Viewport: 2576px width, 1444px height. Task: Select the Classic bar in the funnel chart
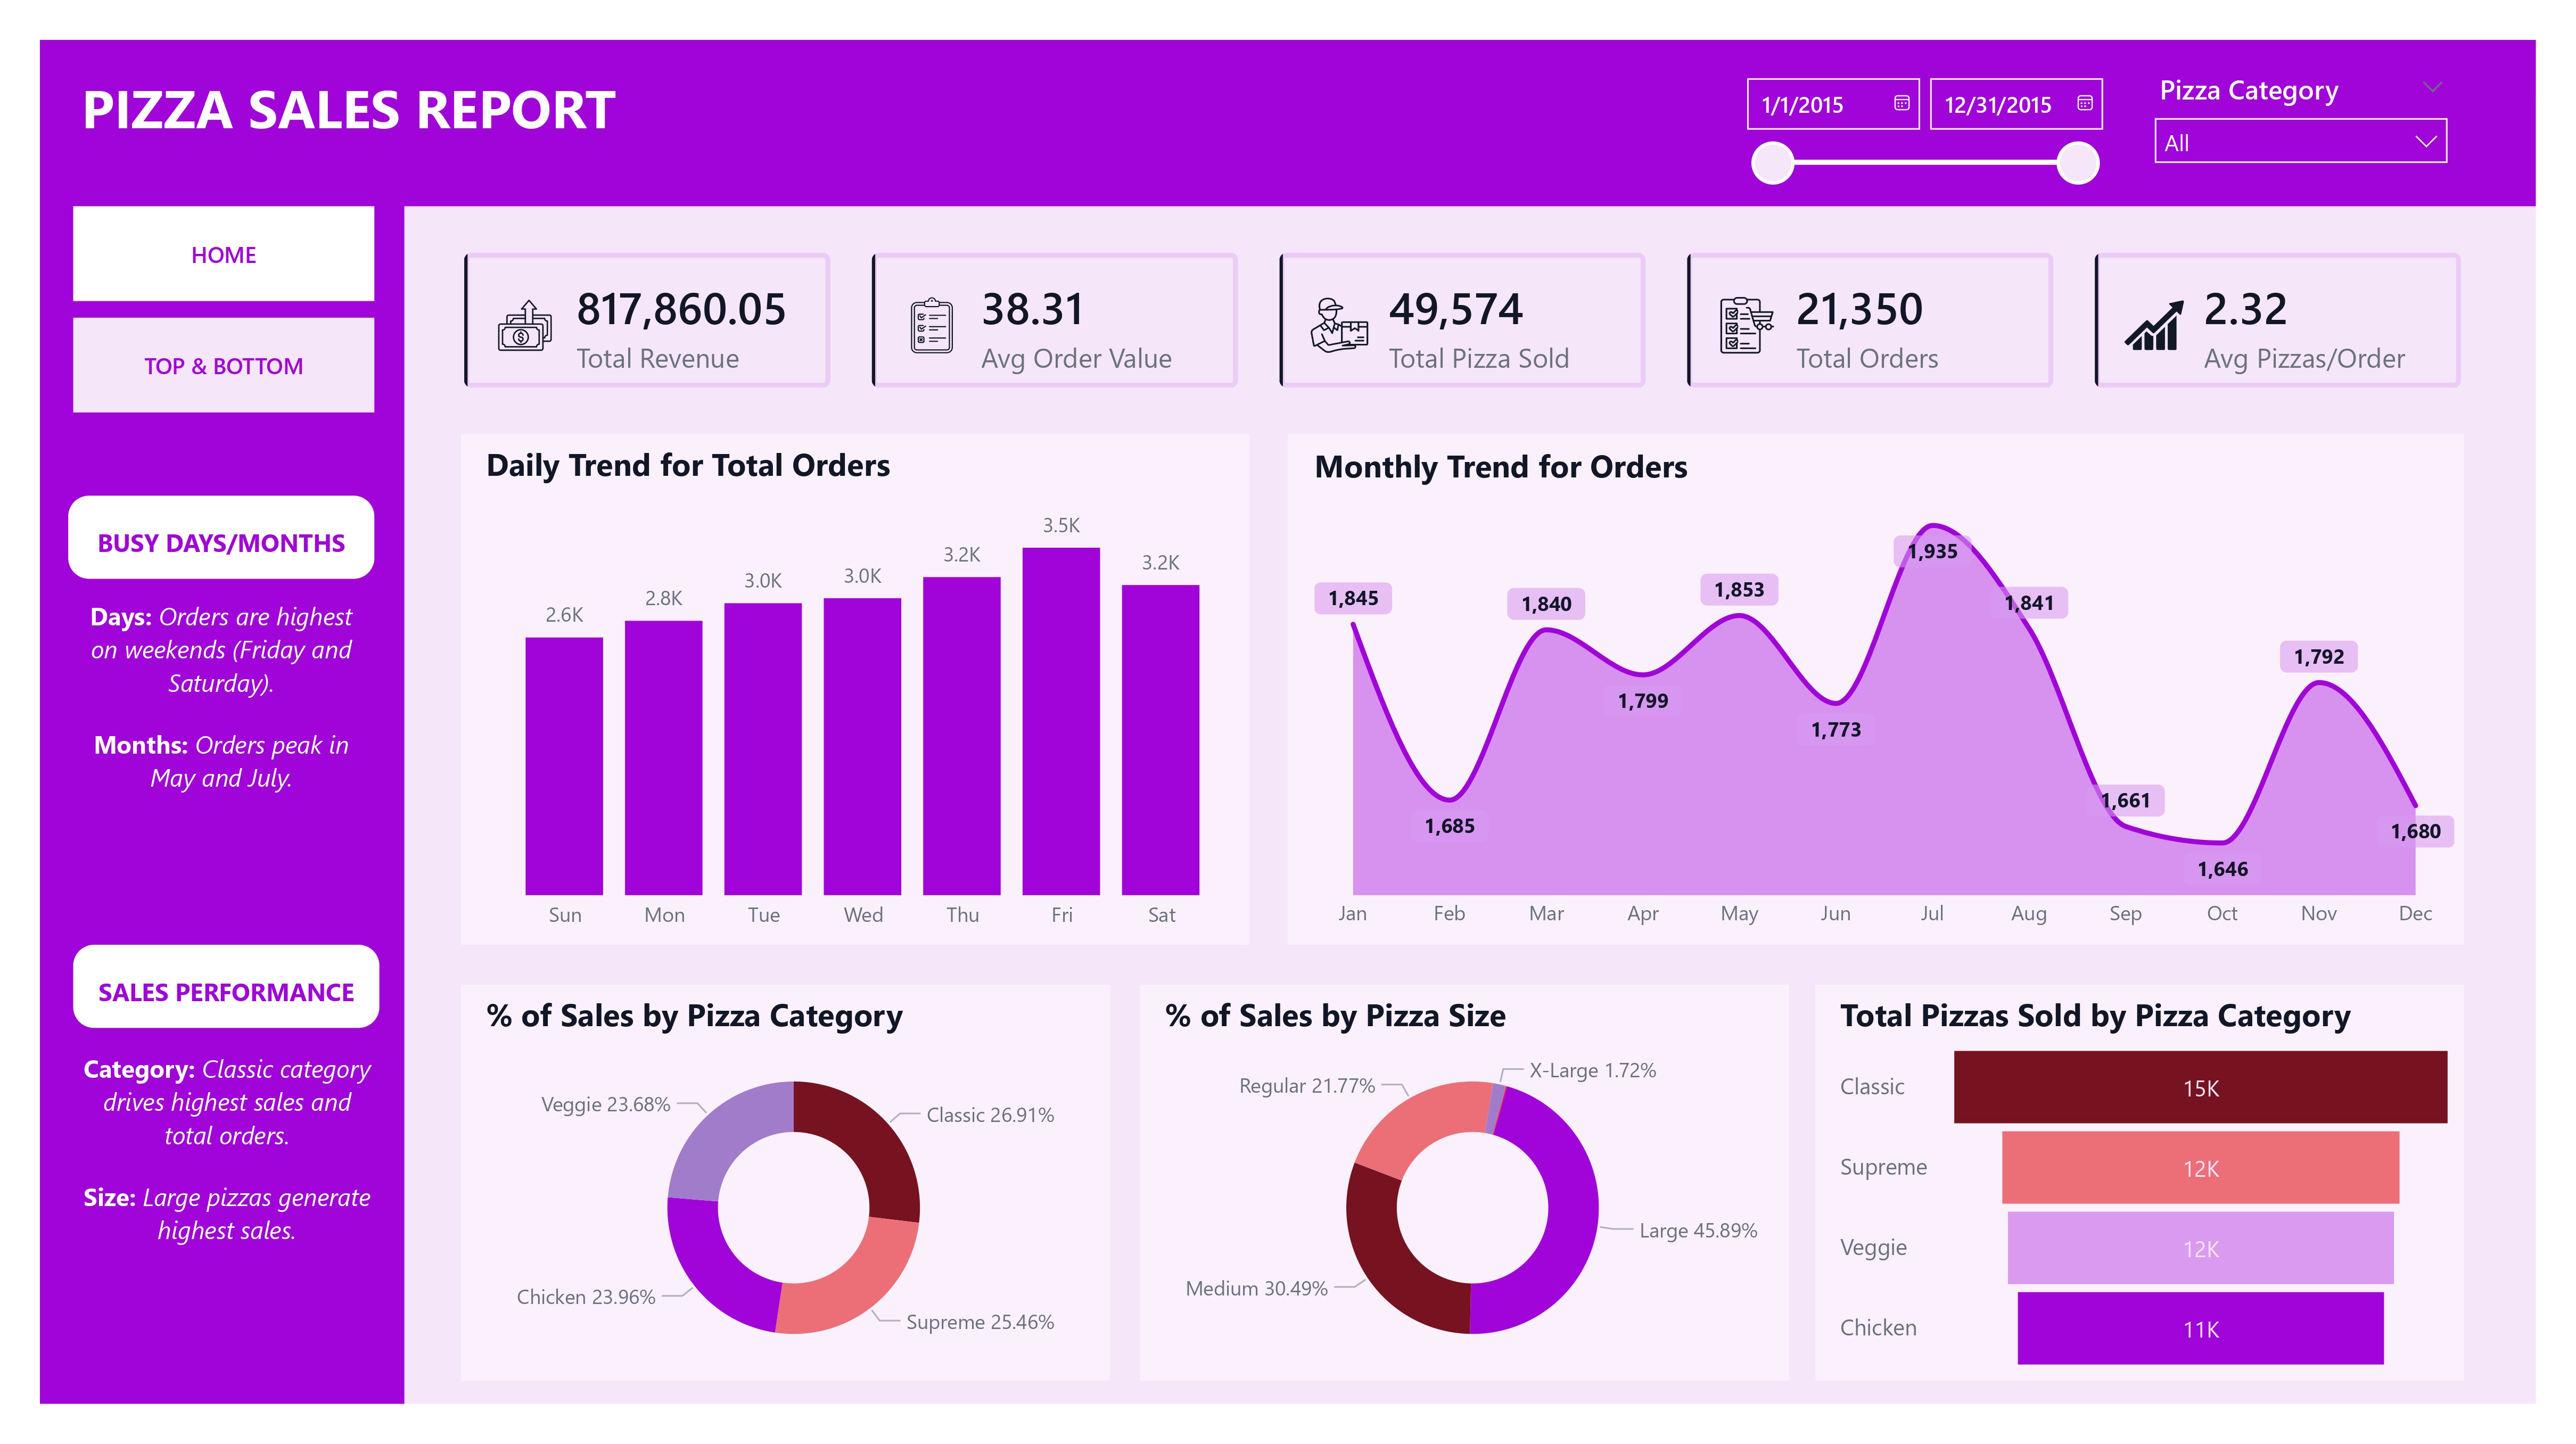[2199, 1087]
